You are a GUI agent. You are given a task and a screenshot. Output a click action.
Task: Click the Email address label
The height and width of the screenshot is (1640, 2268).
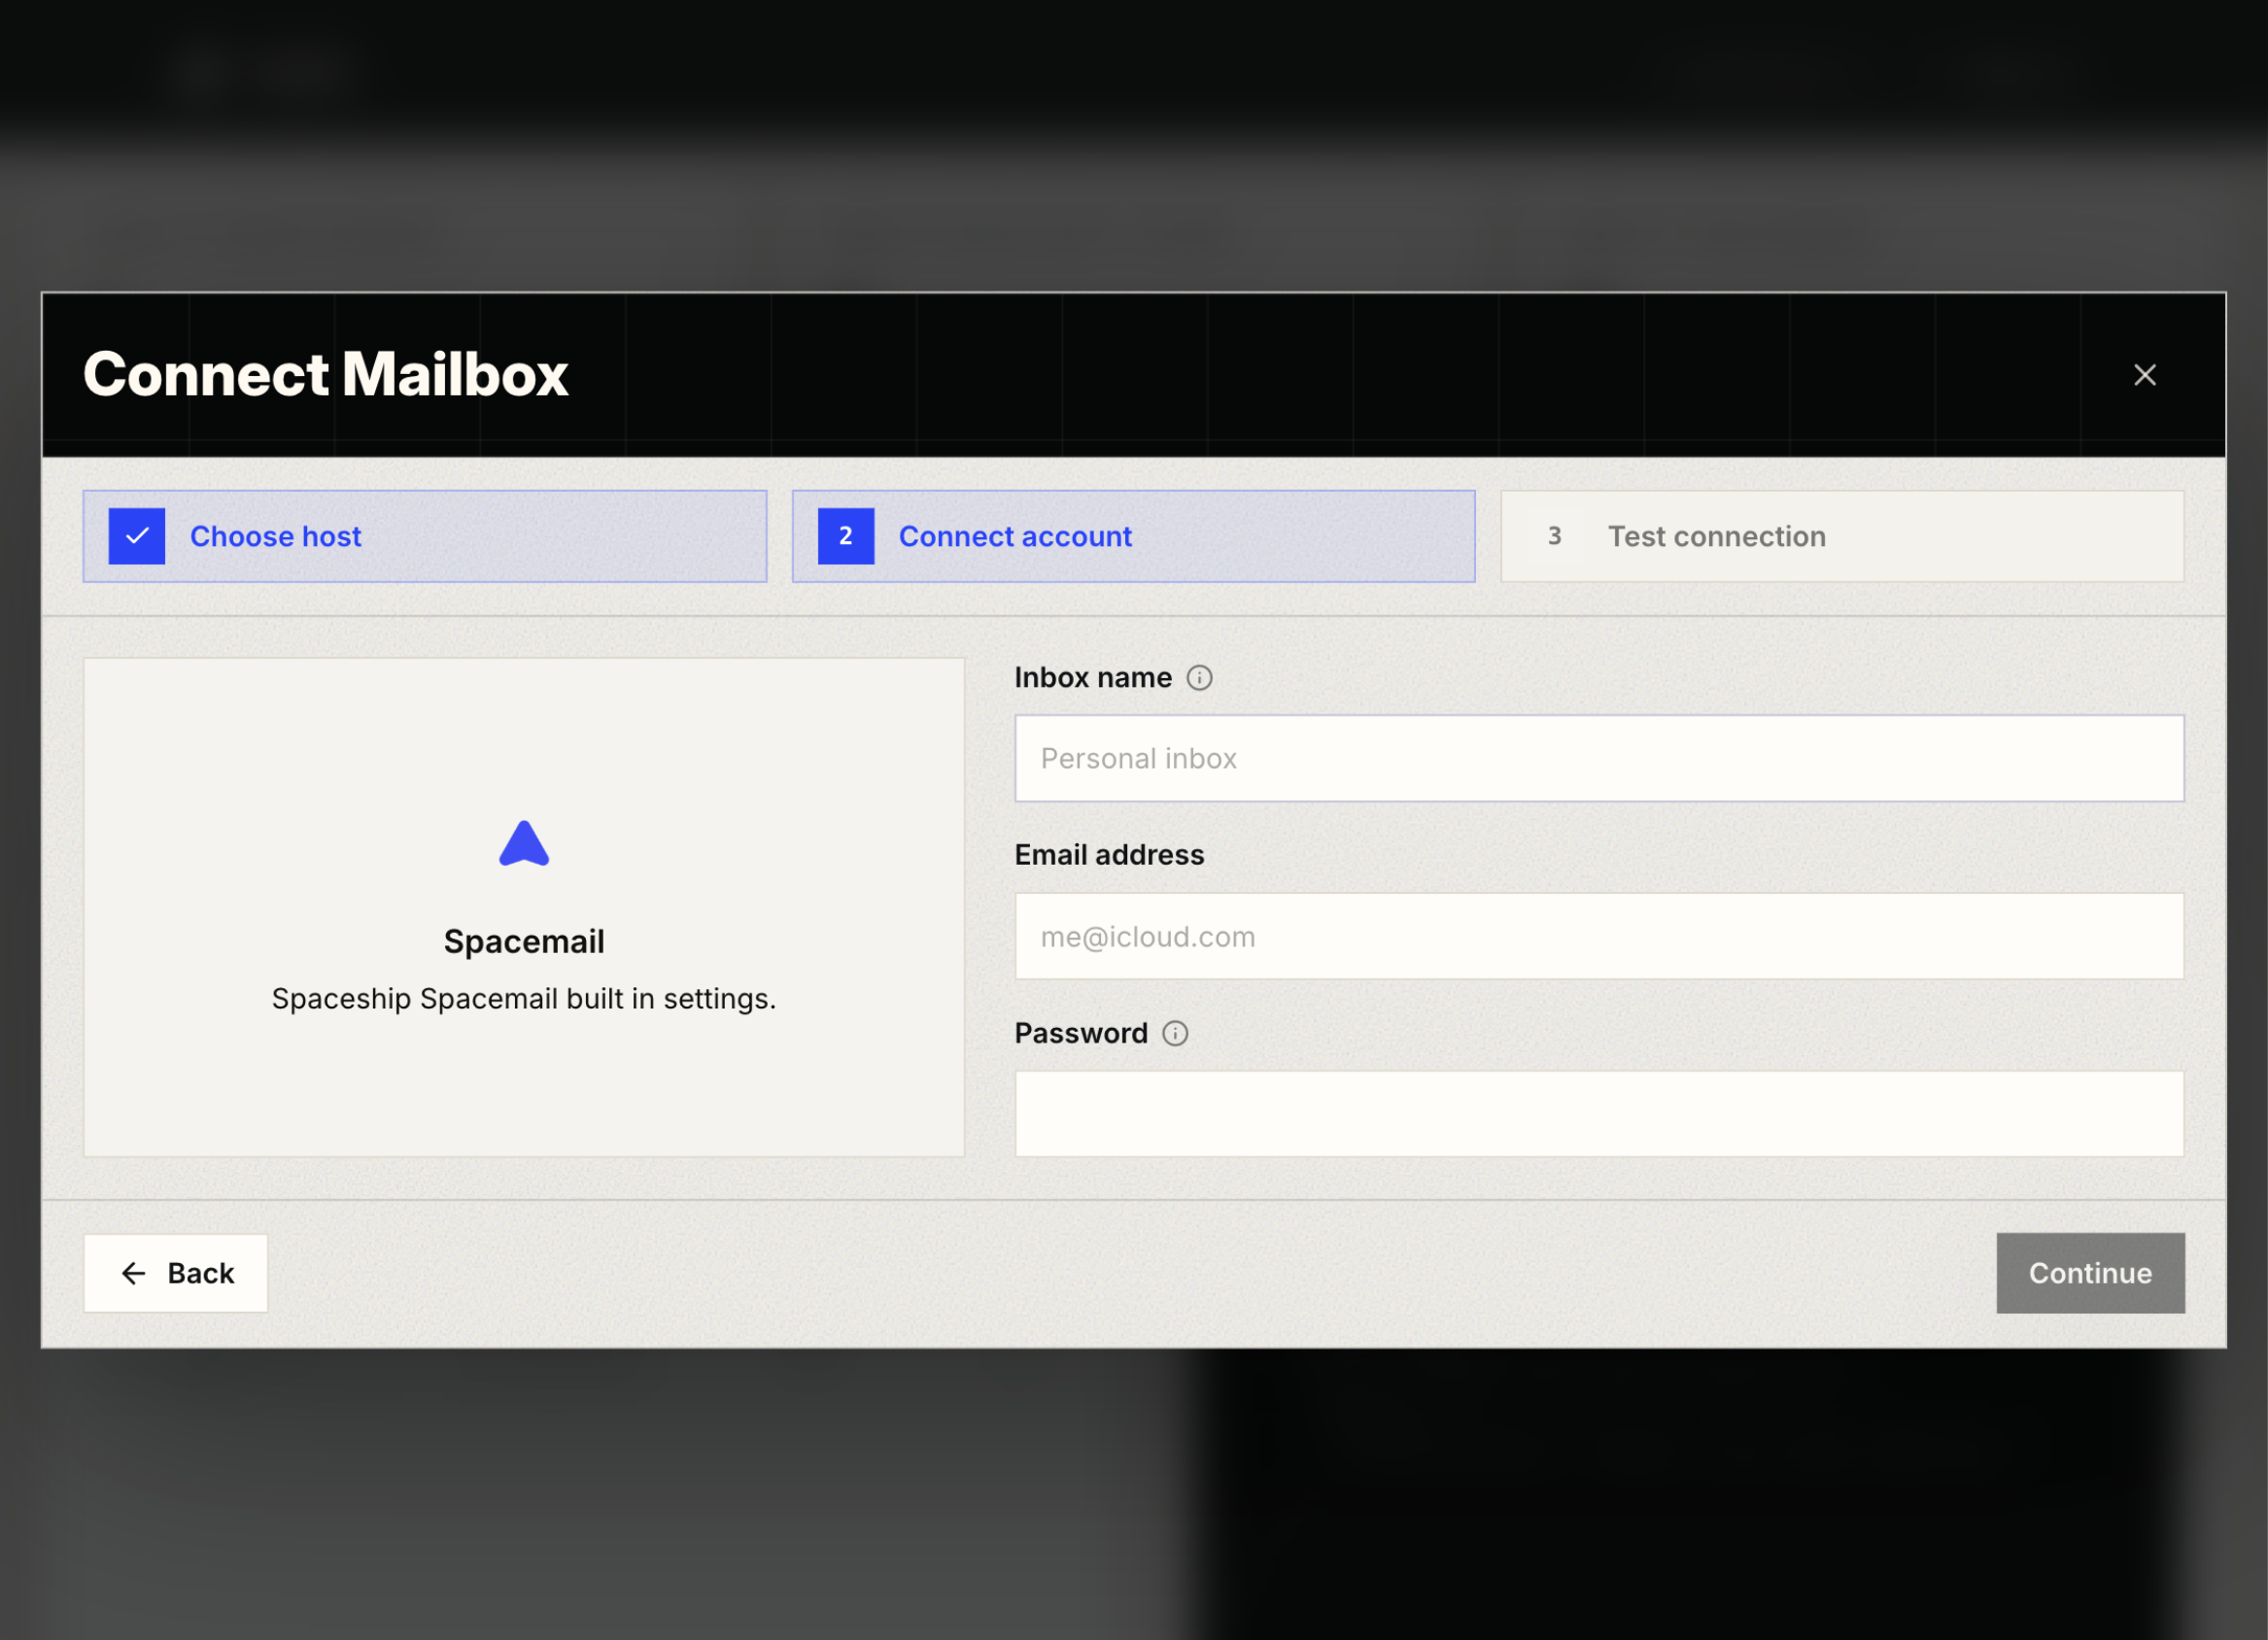pyautogui.click(x=1109, y=855)
